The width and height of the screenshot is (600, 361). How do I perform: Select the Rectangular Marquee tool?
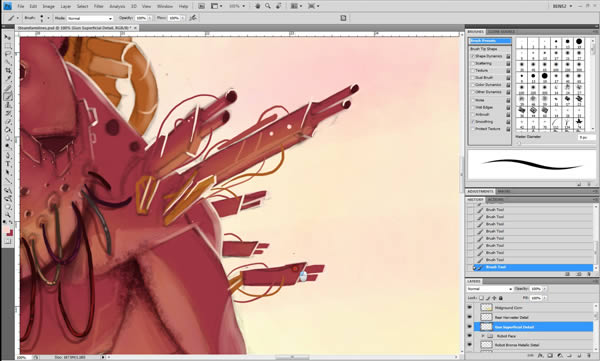[8, 46]
